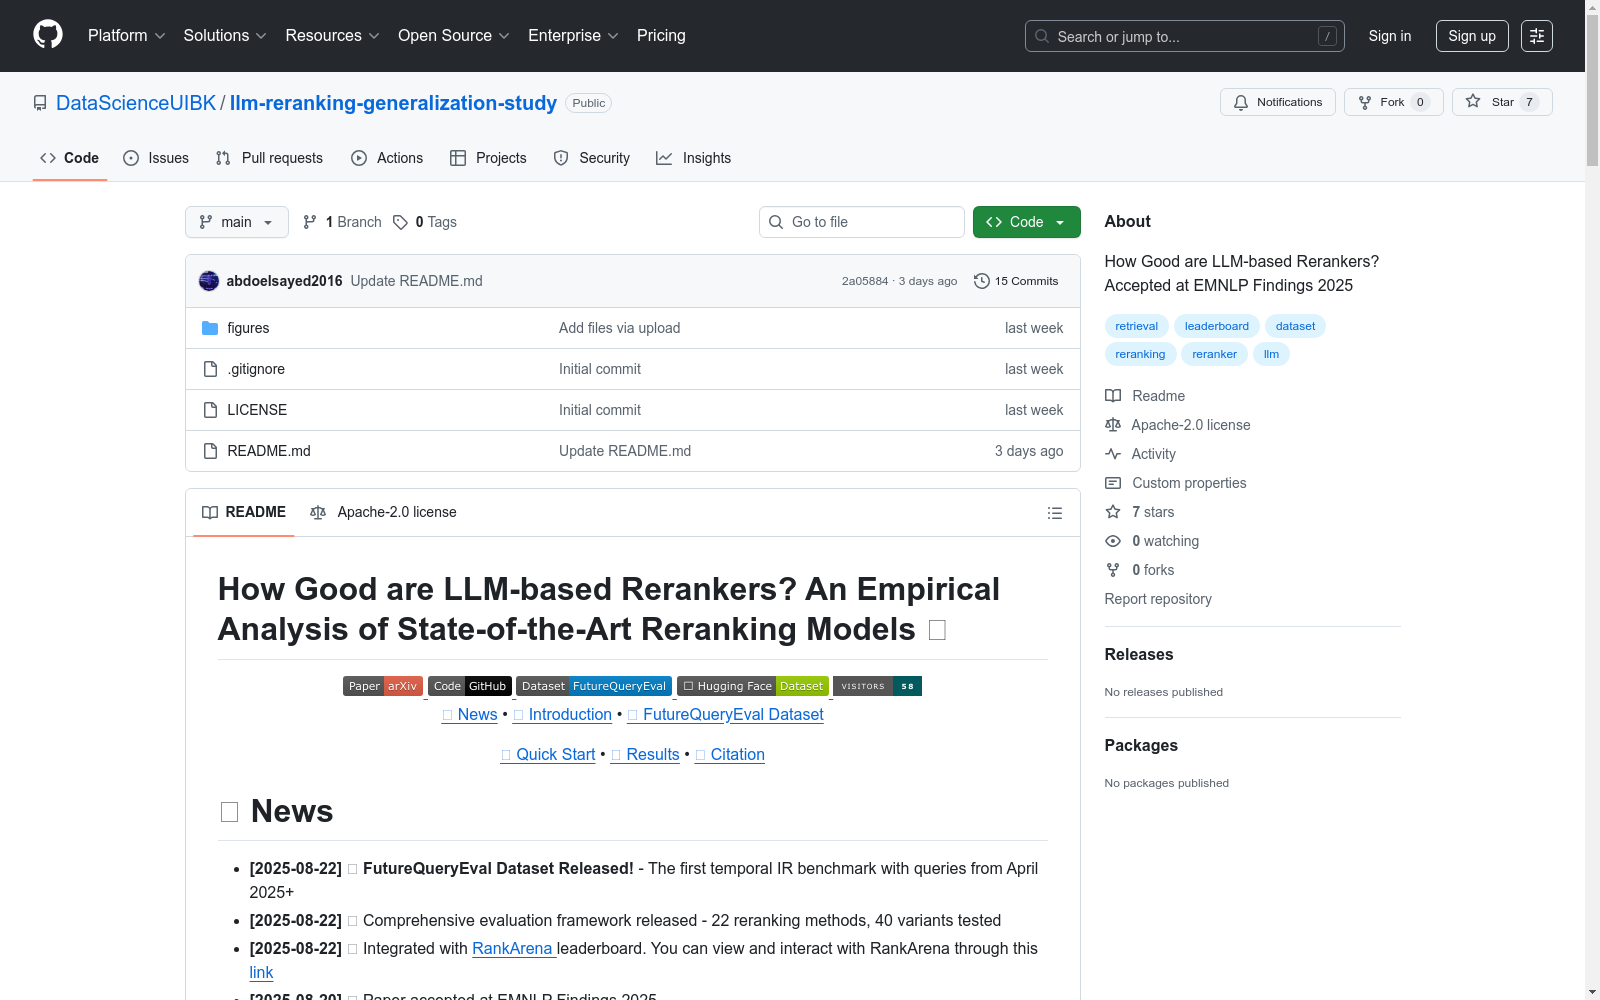Open the green Code dropdown button

tap(1027, 222)
